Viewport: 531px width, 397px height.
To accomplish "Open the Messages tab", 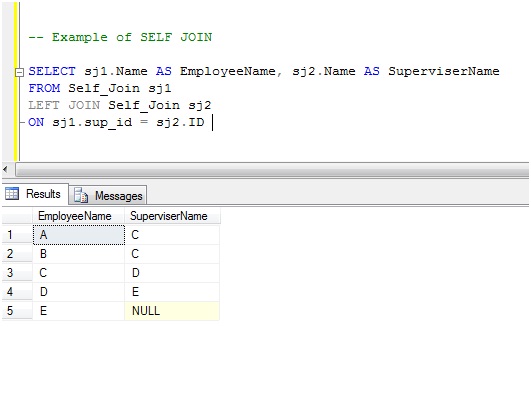I will point(108,195).
